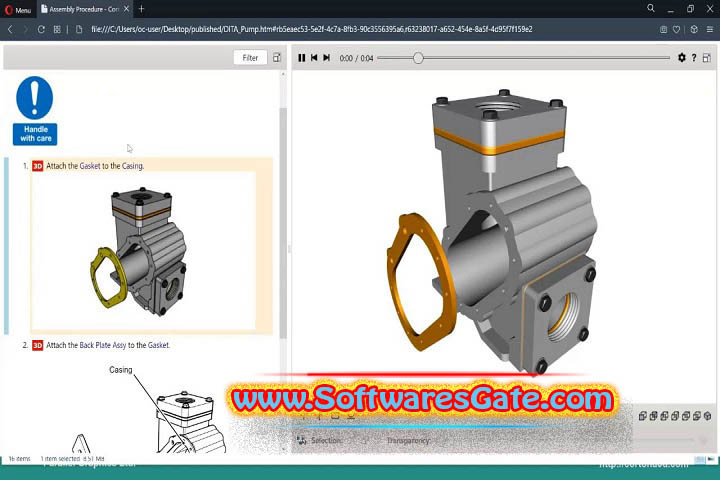Click the address bar file URL

click(x=312, y=29)
